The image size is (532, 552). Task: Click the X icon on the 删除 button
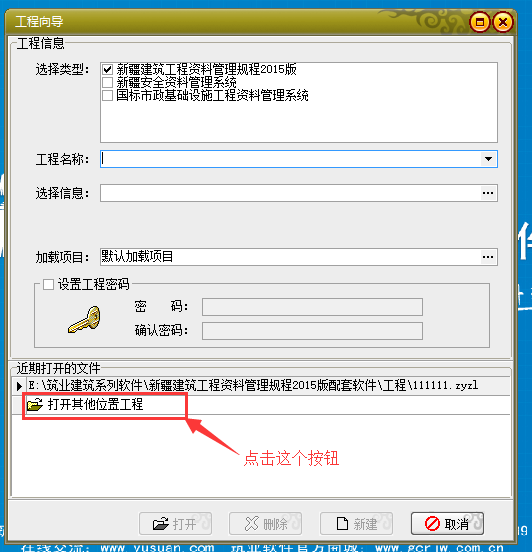252,524
